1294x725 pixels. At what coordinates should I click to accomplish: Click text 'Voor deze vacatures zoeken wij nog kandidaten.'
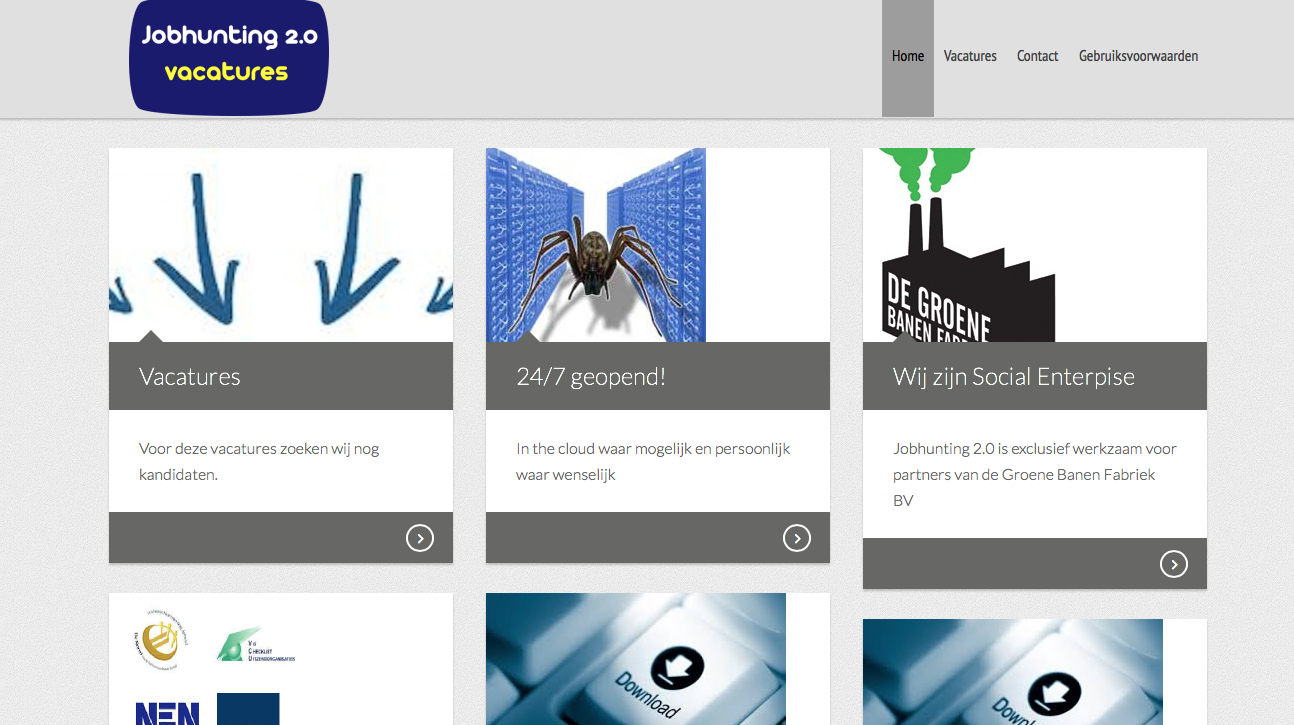[259, 462]
